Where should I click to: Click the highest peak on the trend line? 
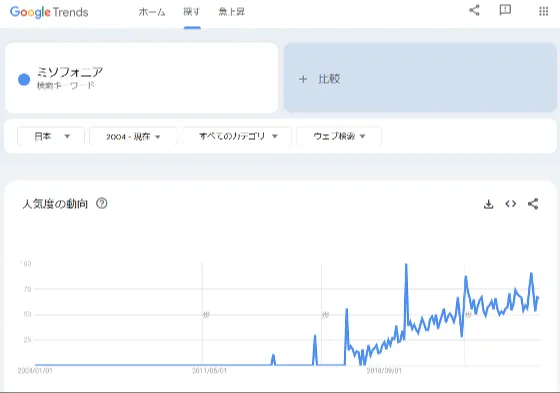point(406,265)
